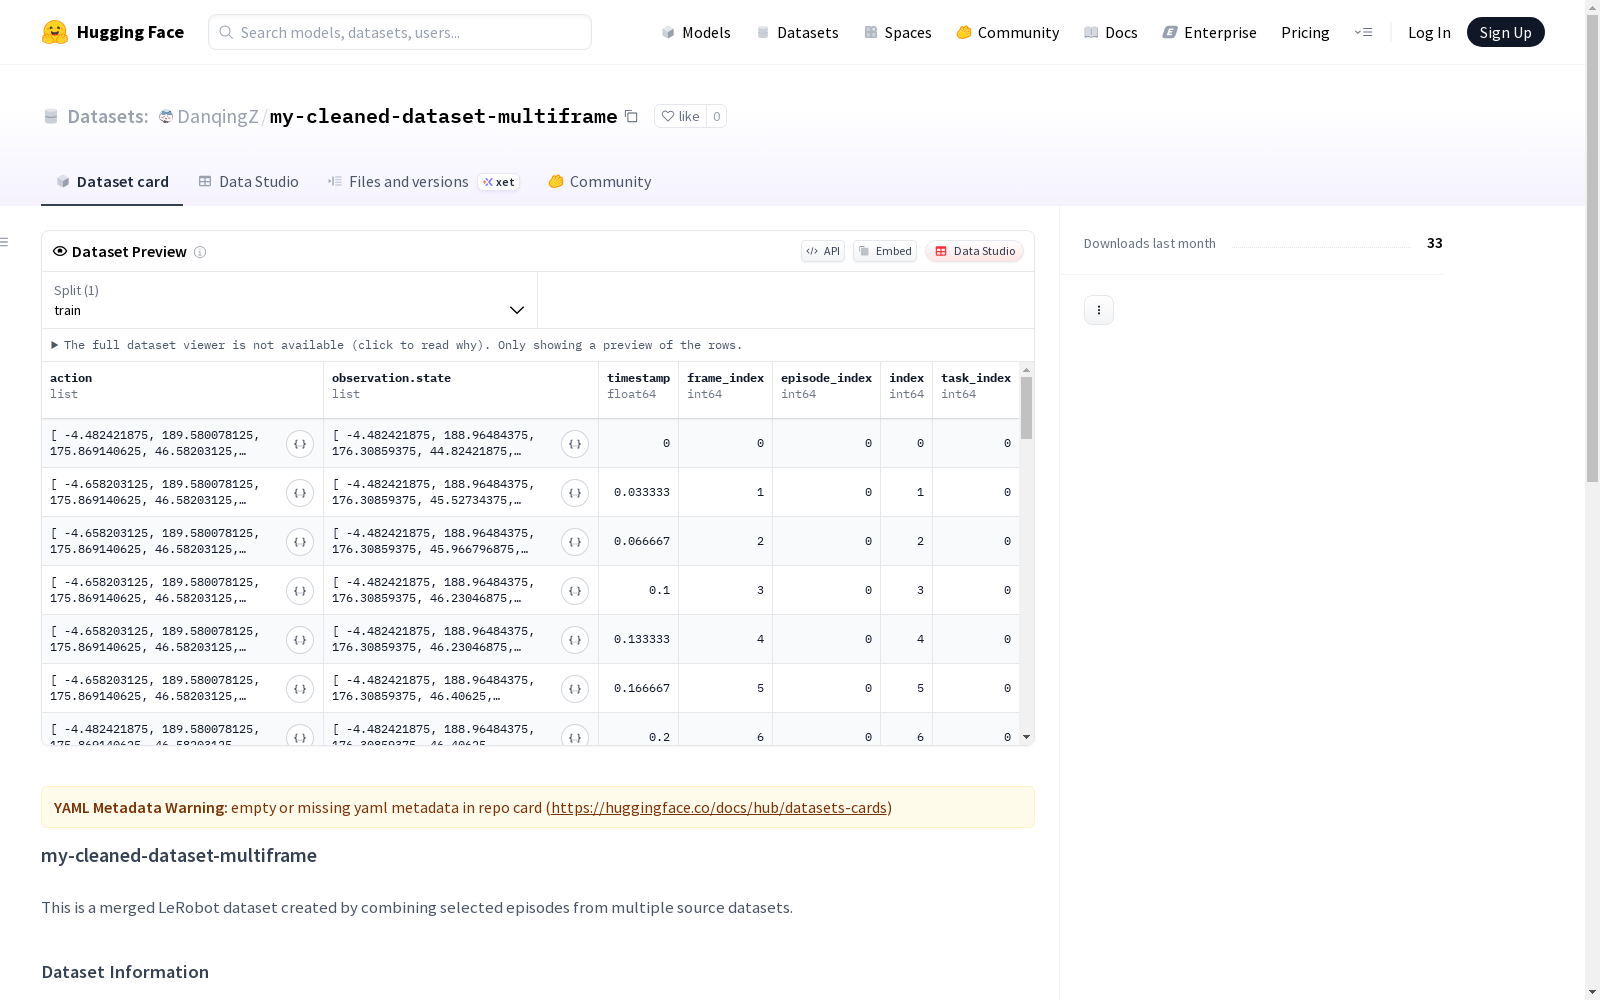Expand action cell JSON for timestamp 0 row
1600x1000 pixels.
pos(300,444)
